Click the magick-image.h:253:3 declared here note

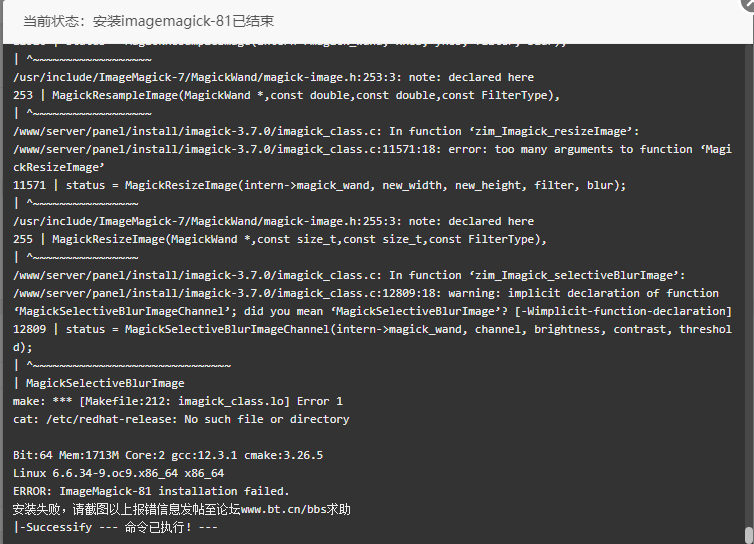pyautogui.click(x=273, y=77)
